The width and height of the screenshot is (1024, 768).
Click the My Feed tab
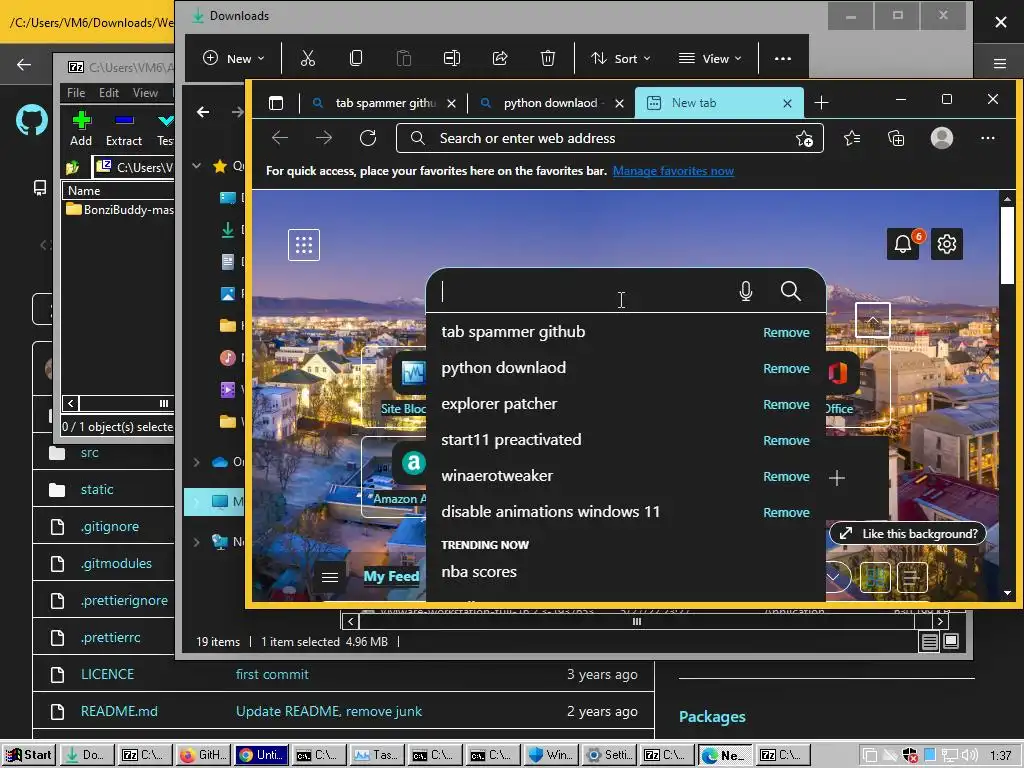[391, 576]
